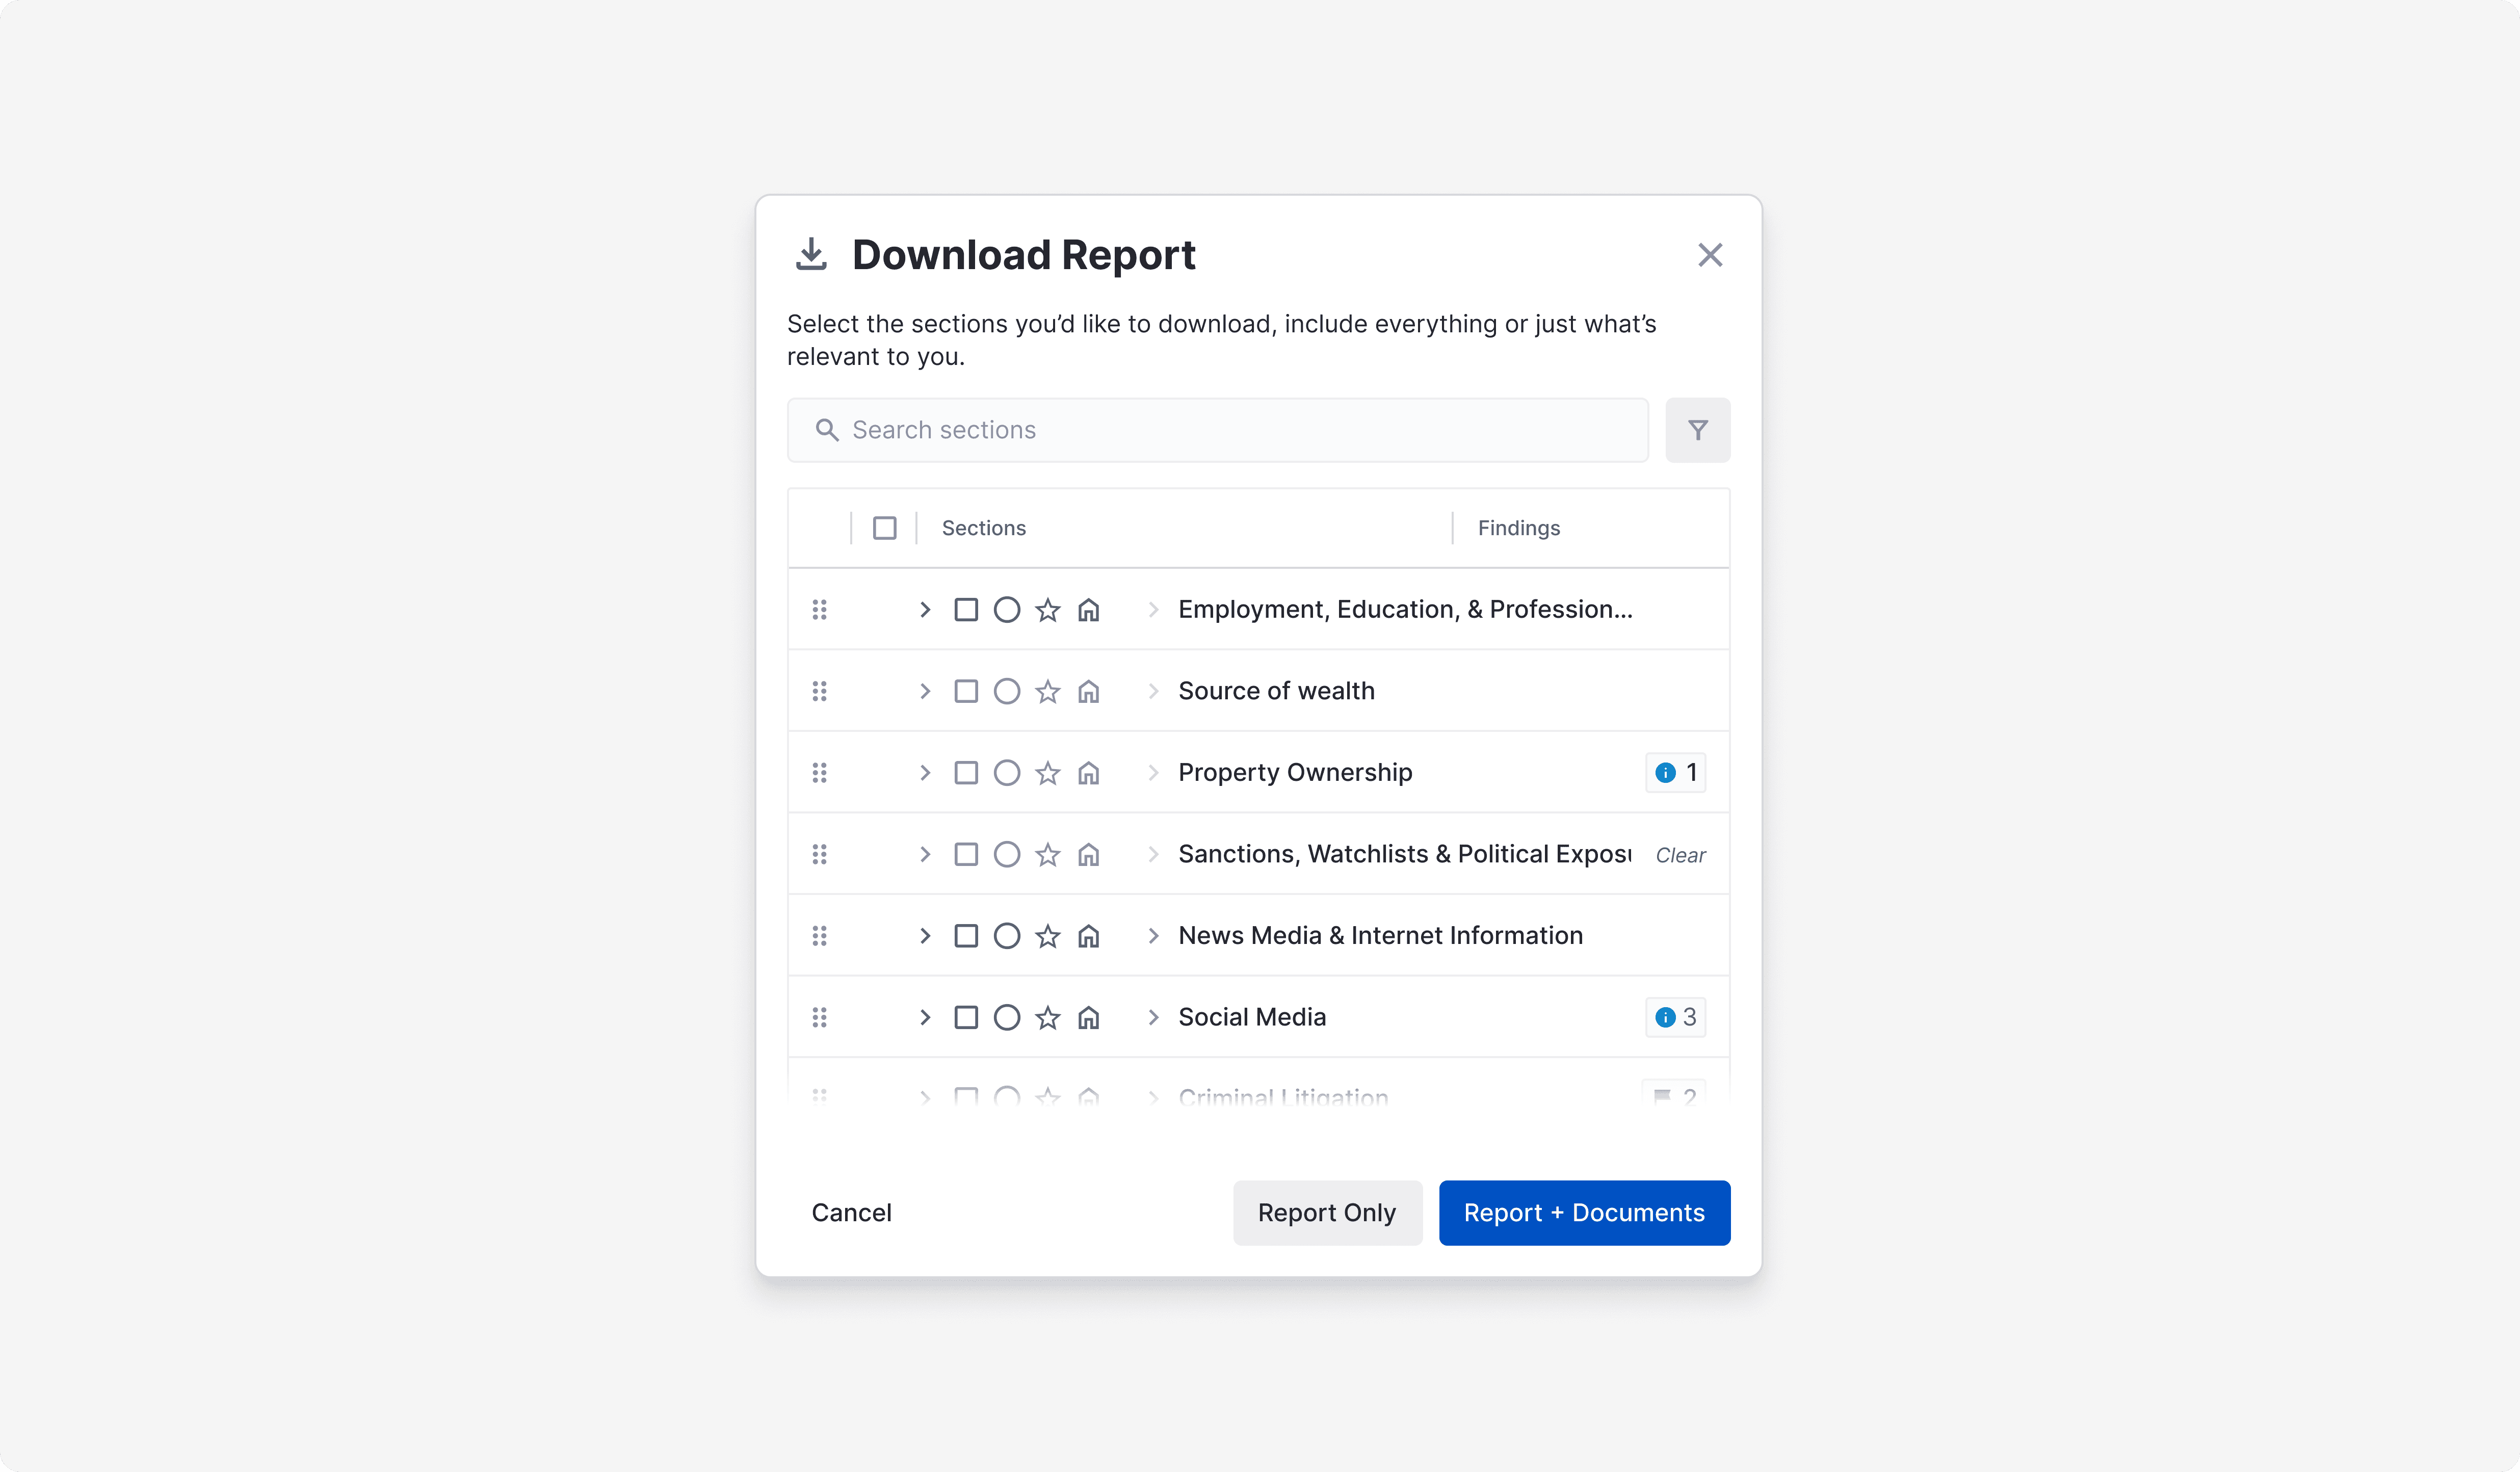Click the info badge on Property Ownership findings
2520x1472 pixels.
[1675, 773]
